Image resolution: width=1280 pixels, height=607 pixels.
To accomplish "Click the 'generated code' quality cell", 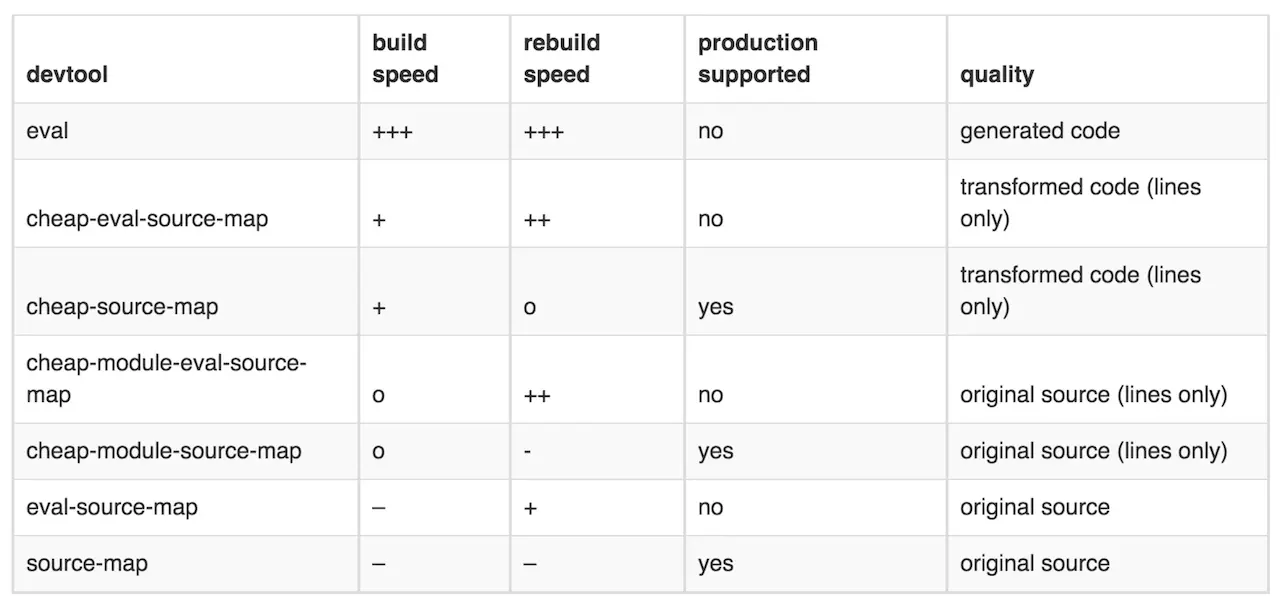I will [1040, 131].
